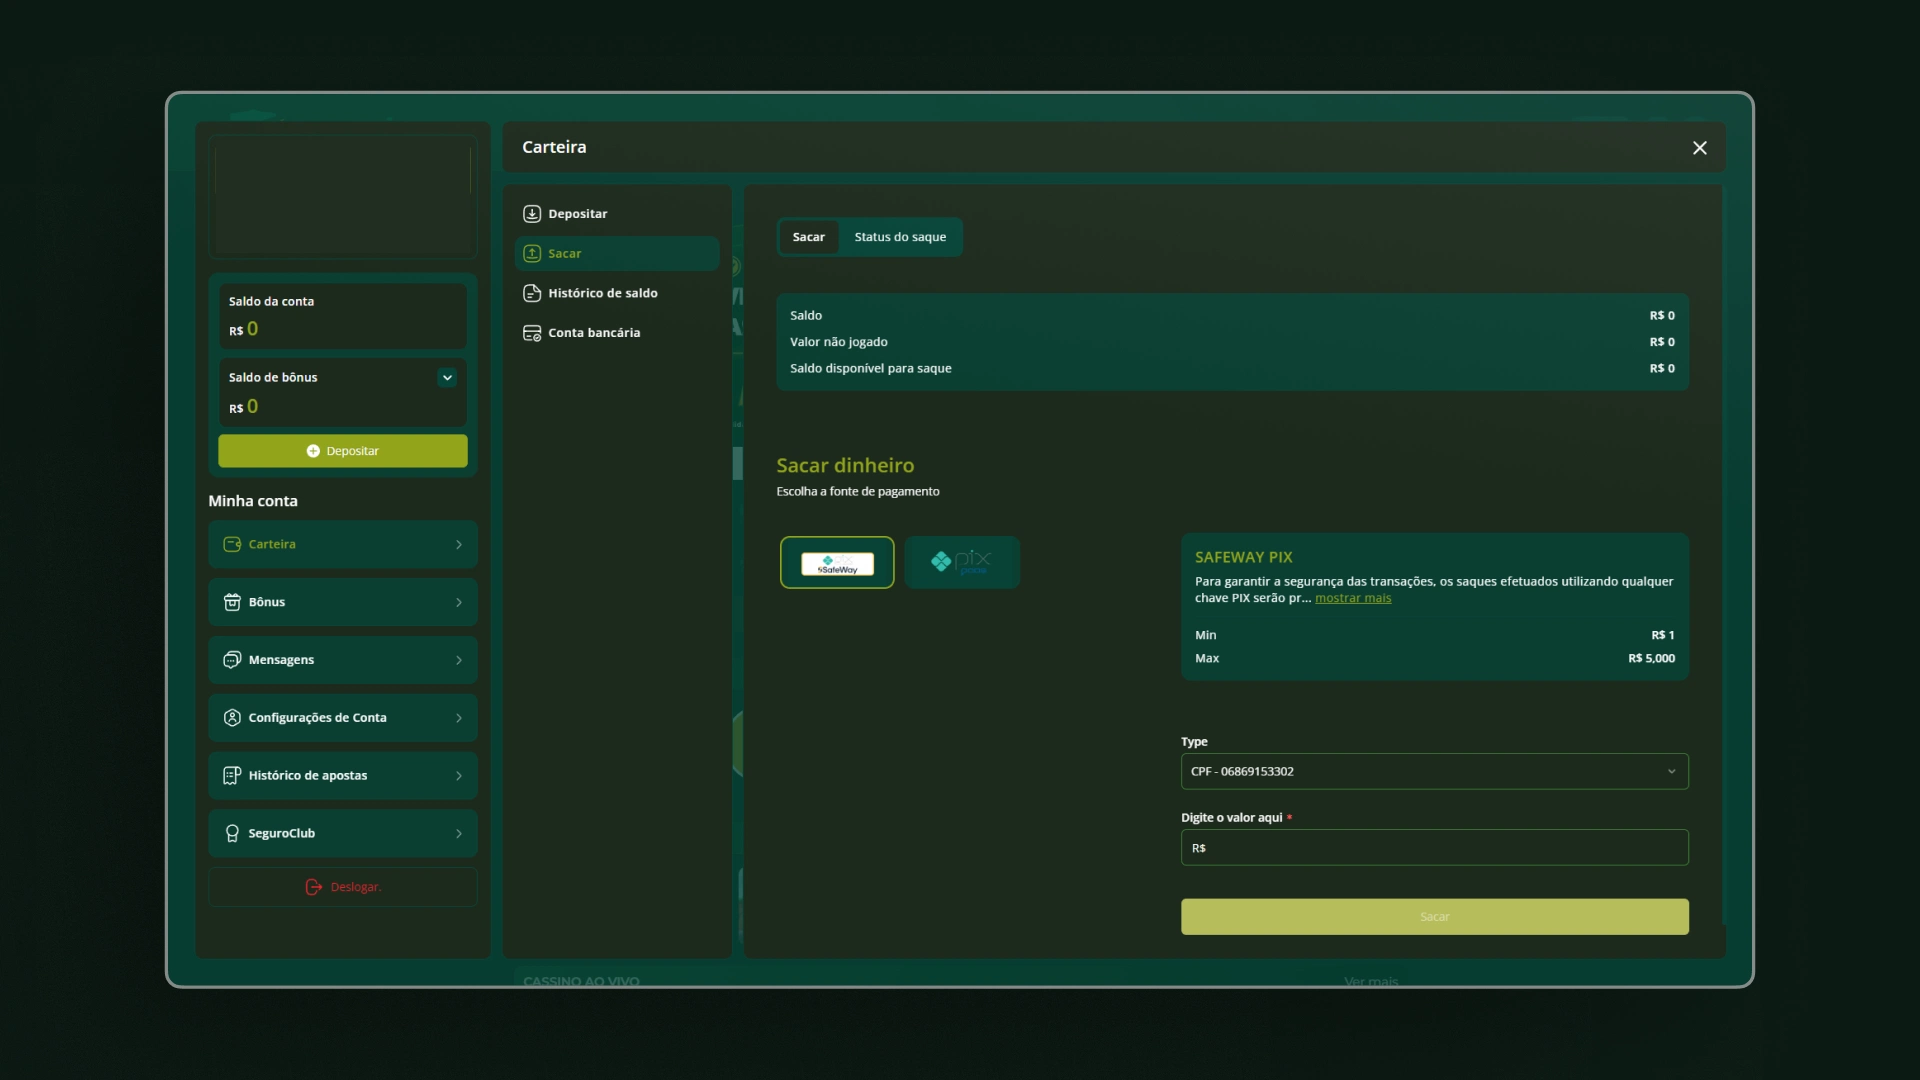Viewport: 1920px width, 1080px height.
Task: Click the Carteira wallet icon under Minha conta
Action: pyautogui.click(x=232, y=545)
